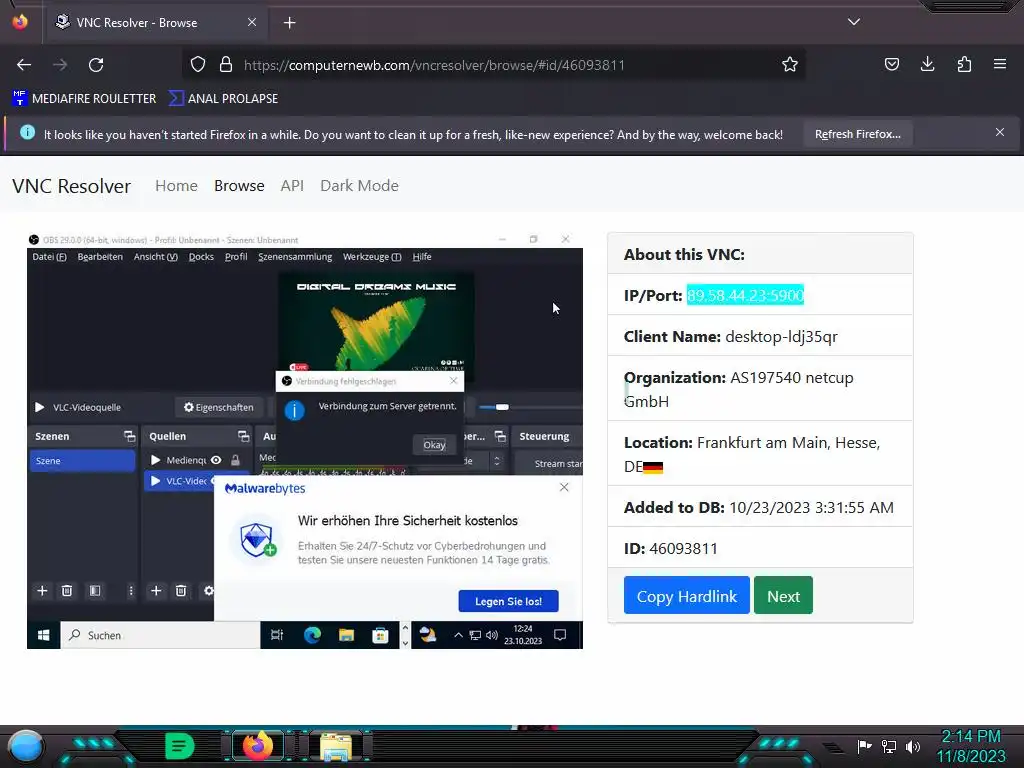The width and height of the screenshot is (1024, 768).
Task: Click the VNC Resolver brand title
Action: 71,186
